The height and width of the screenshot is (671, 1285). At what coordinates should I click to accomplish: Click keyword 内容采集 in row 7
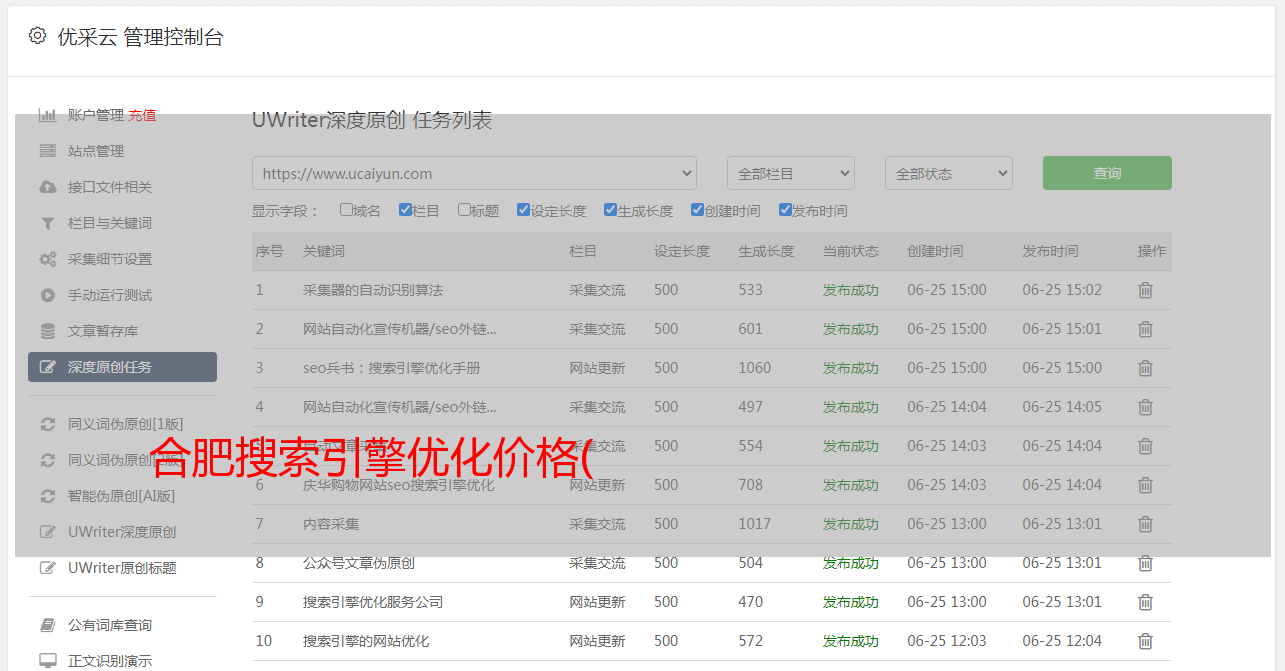click(331, 524)
